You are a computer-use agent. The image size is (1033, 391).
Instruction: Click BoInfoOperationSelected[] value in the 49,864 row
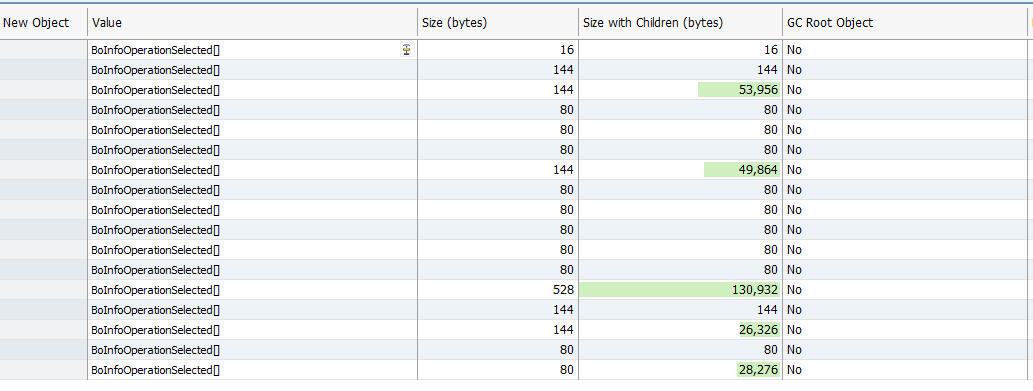point(155,170)
